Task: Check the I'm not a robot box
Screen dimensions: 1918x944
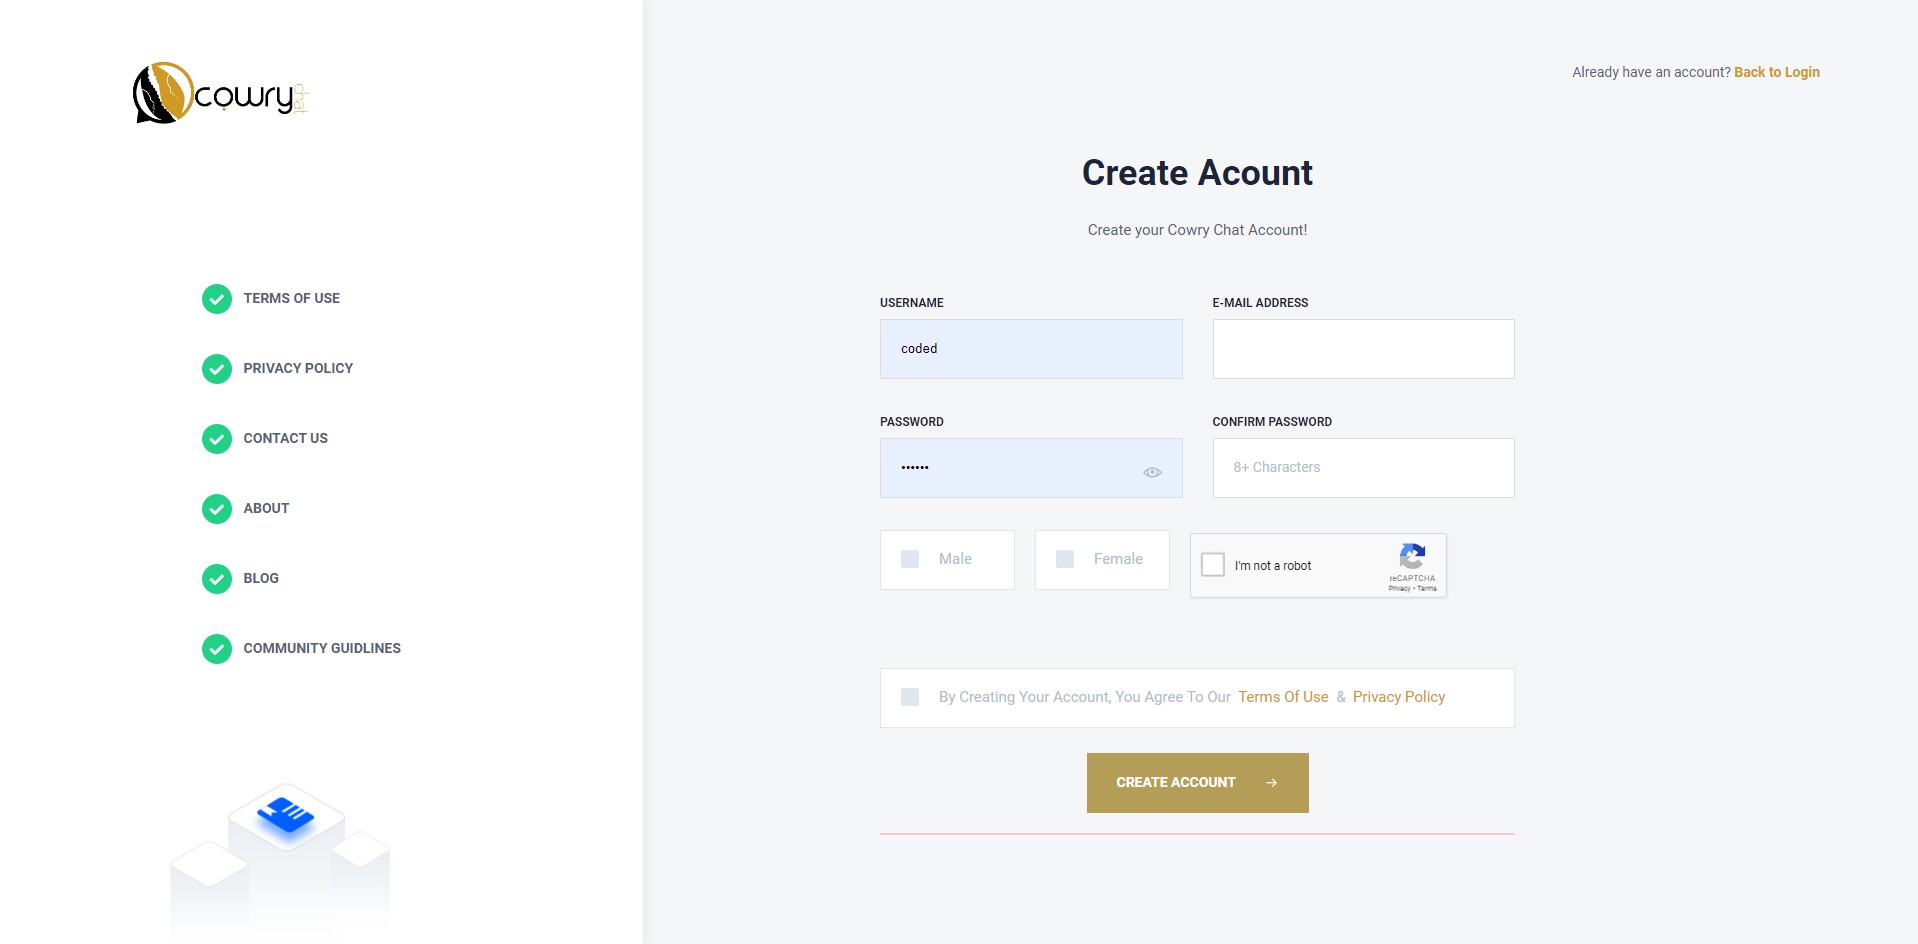Action: pos(1213,565)
